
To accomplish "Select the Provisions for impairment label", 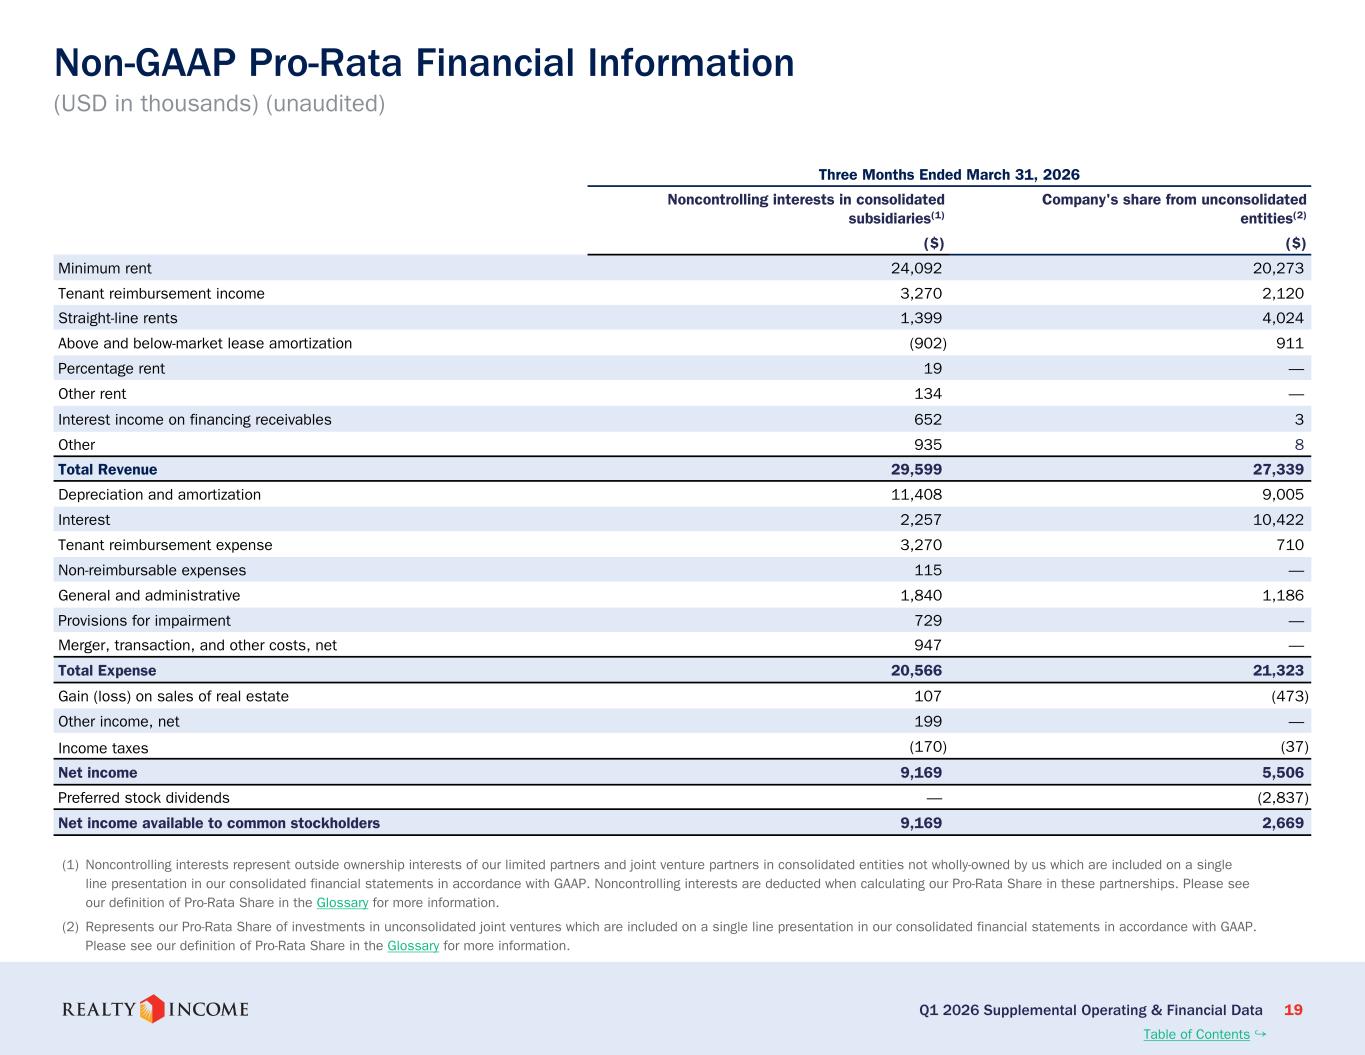I will point(144,621).
